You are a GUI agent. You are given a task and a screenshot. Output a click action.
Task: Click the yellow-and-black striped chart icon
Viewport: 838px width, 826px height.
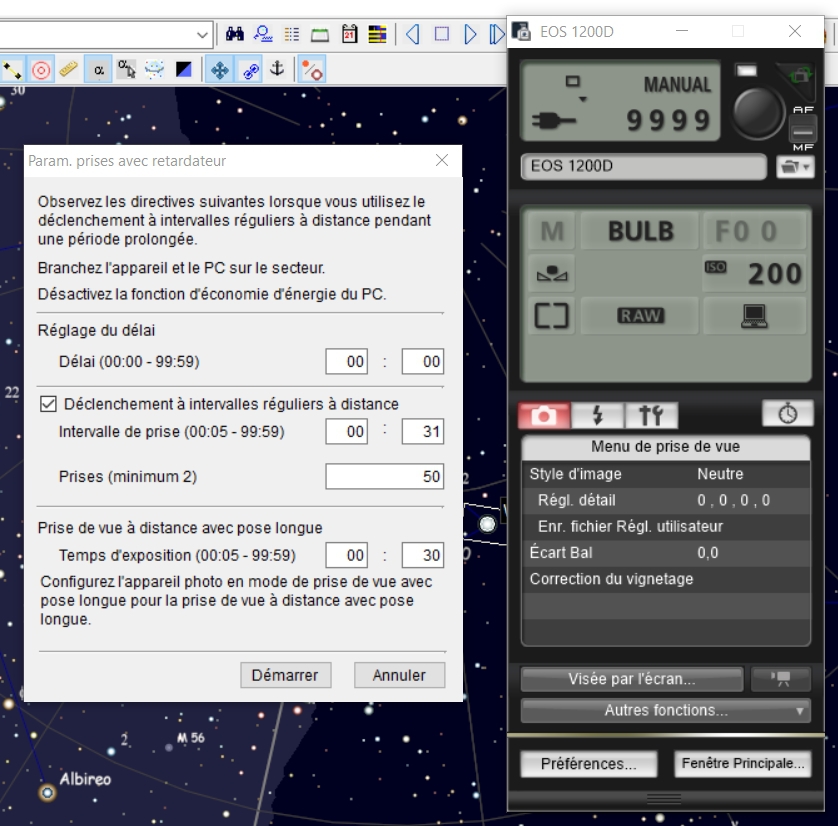pyautogui.click(x=377, y=34)
